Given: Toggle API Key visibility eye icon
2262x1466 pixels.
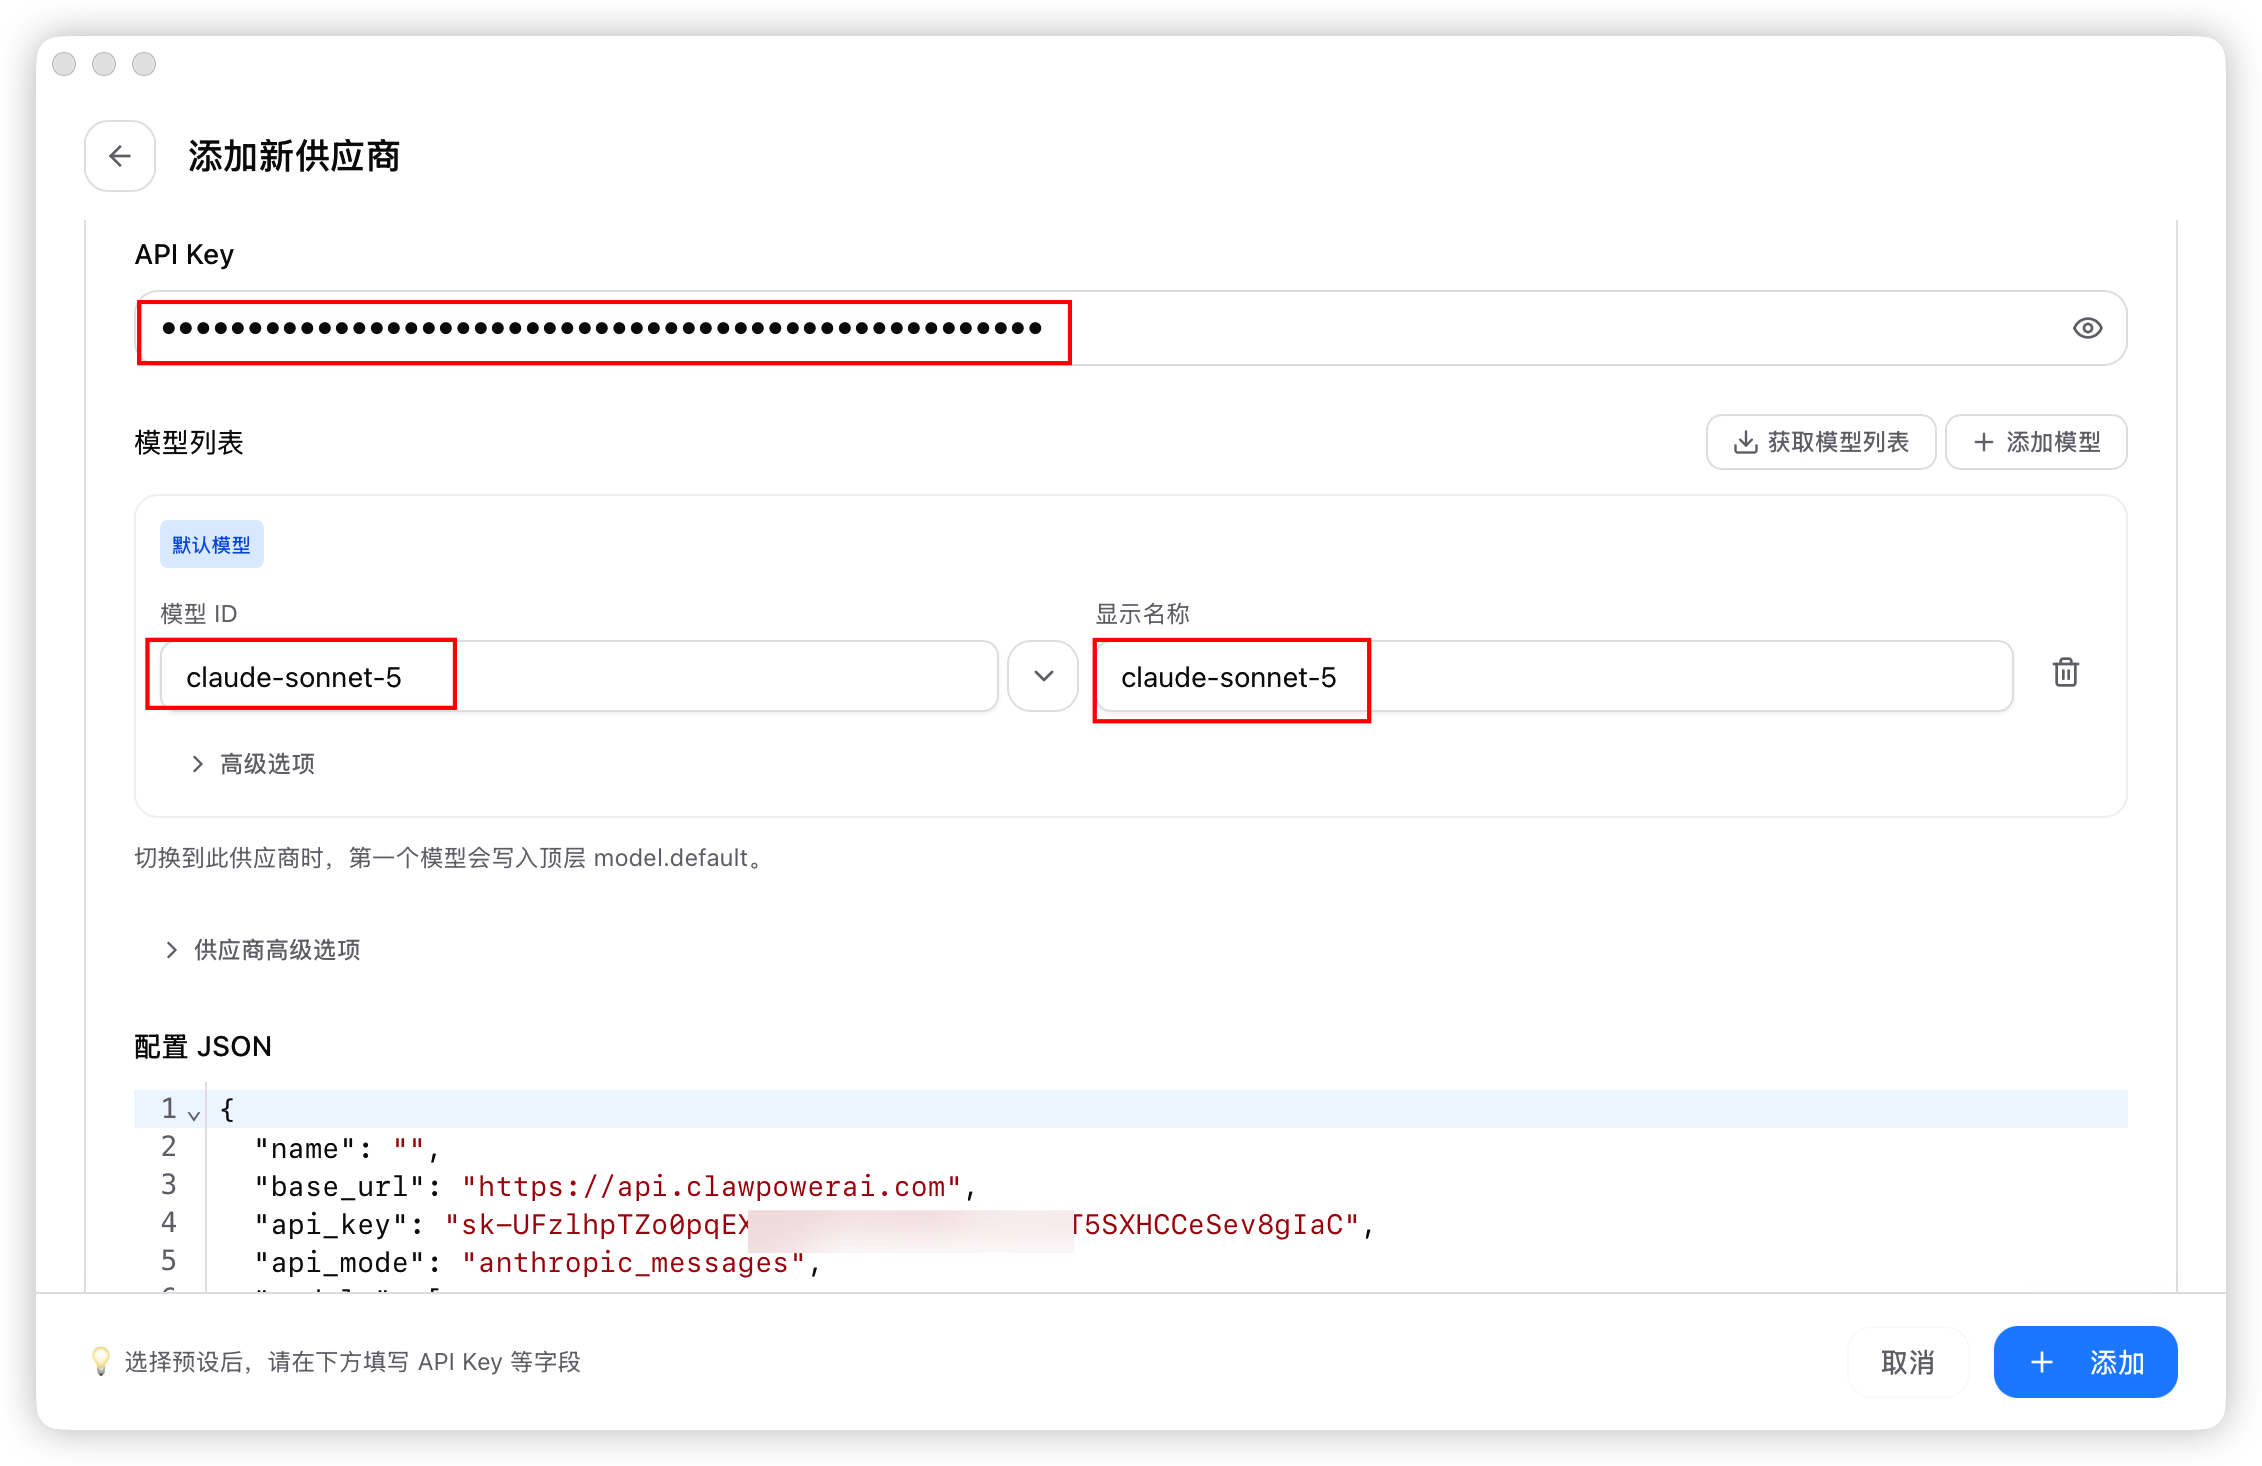Looking at the screenshot, I should [2087, 328].
